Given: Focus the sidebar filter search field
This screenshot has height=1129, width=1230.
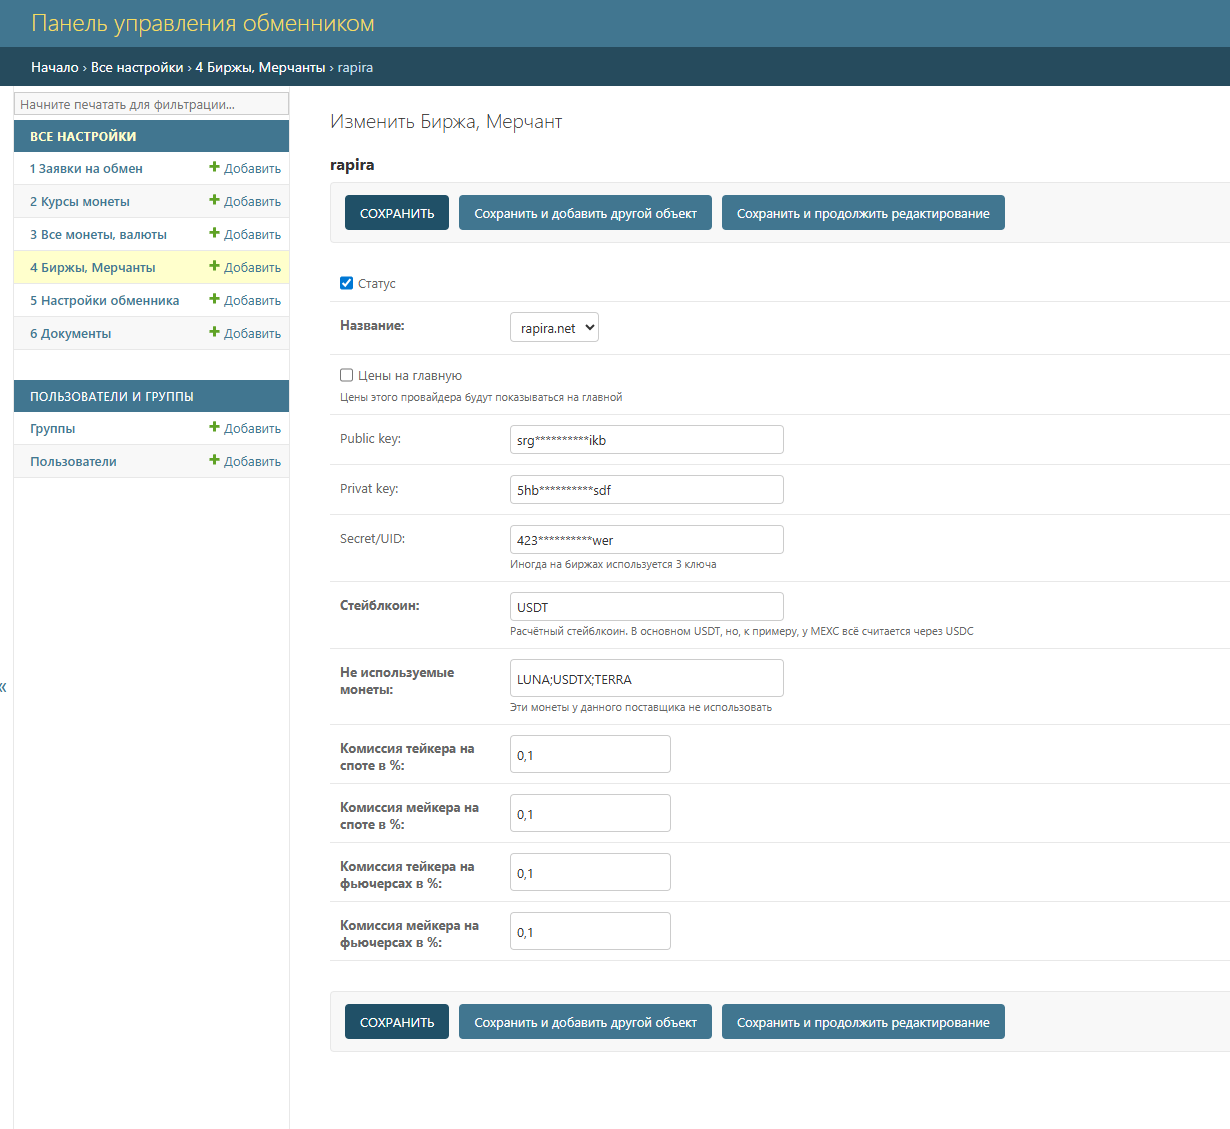Looking at the screenshot, I should (x=151, y=104).
